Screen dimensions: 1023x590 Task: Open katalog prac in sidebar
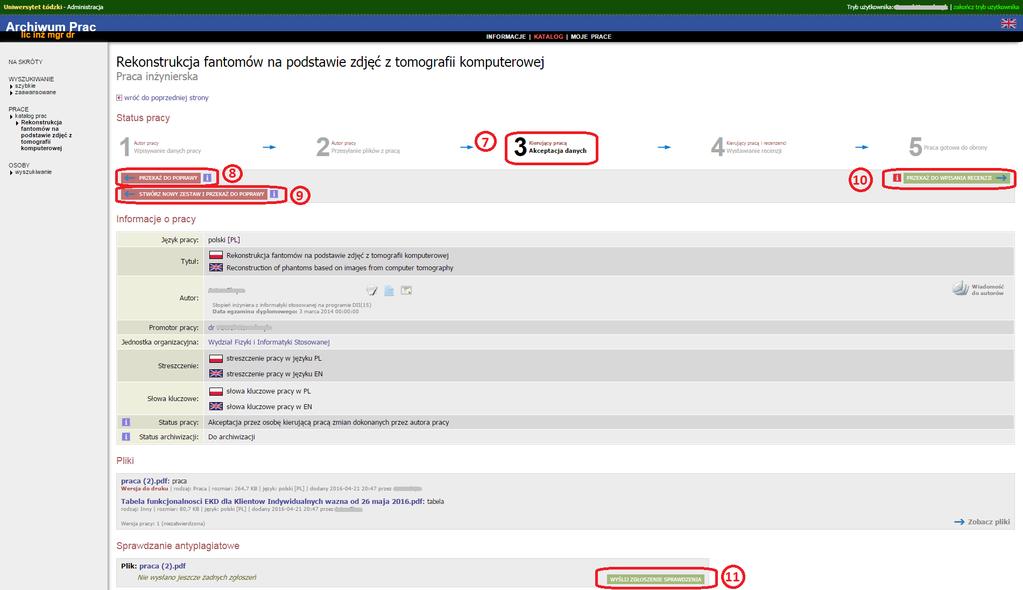tap(31, 116)
